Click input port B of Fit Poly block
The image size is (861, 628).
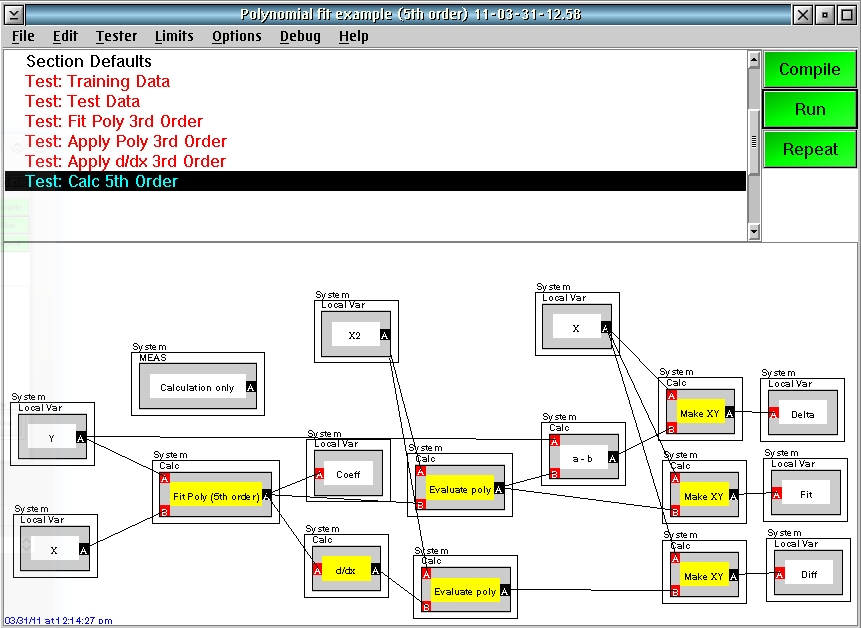click(164, 512)
